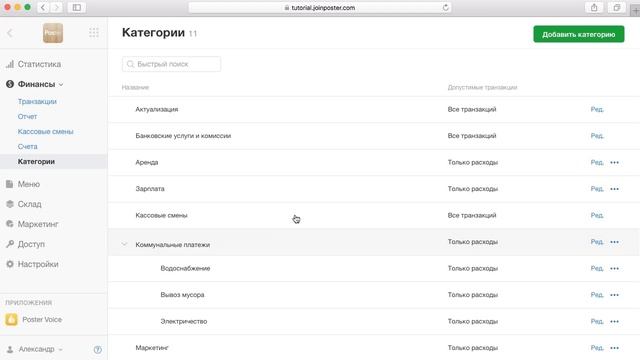Go forward in Safari browser
The height and width of the screenshot is (360, 640).
click(56, 7)
